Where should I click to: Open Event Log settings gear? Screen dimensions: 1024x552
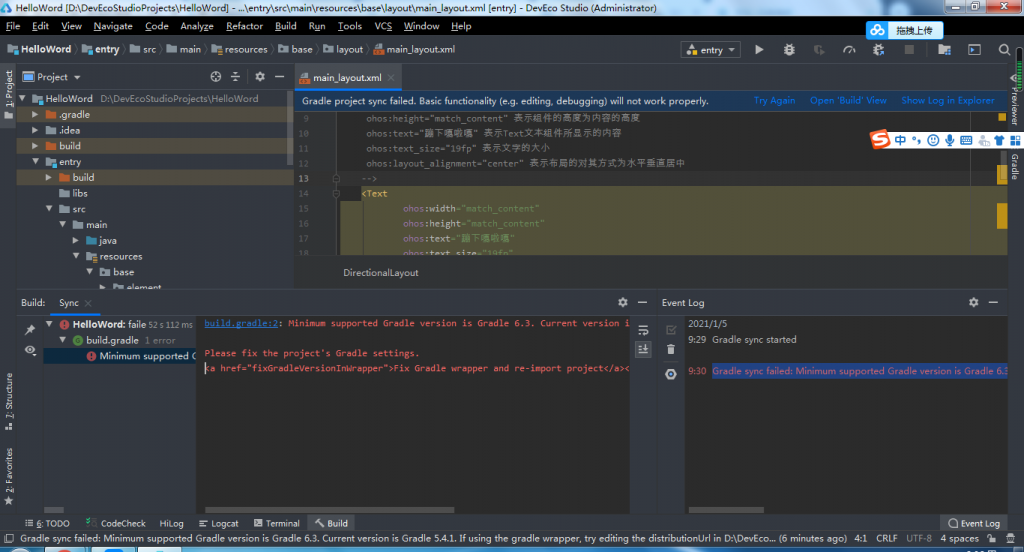coord(974,302)
